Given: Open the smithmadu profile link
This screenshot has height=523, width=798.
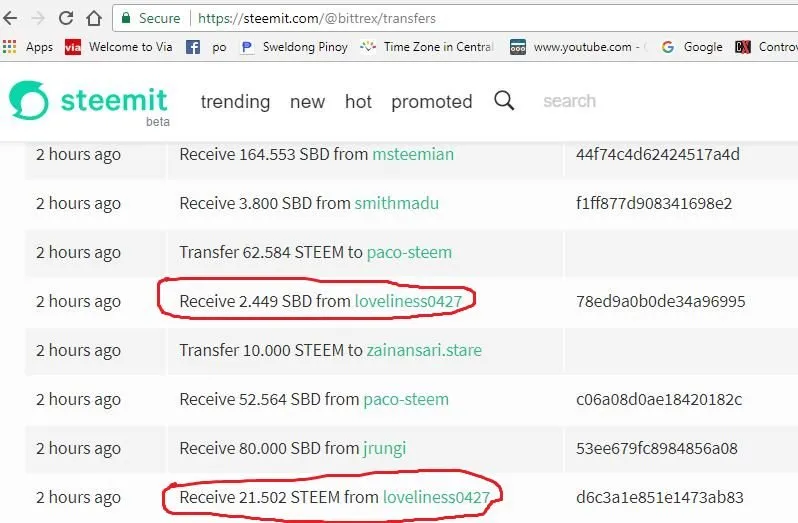Looking at the screenshot, I should [396, 204].
